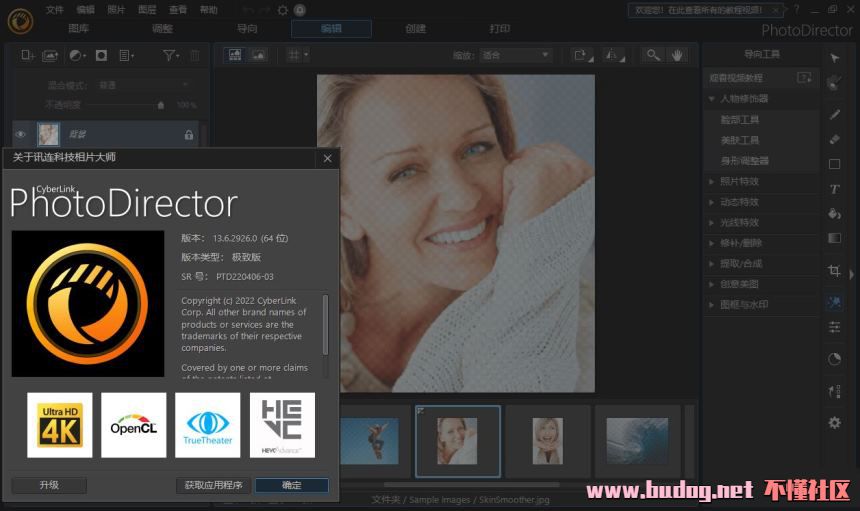Toggle visibility eye of 背景 layer

point(21,134)
